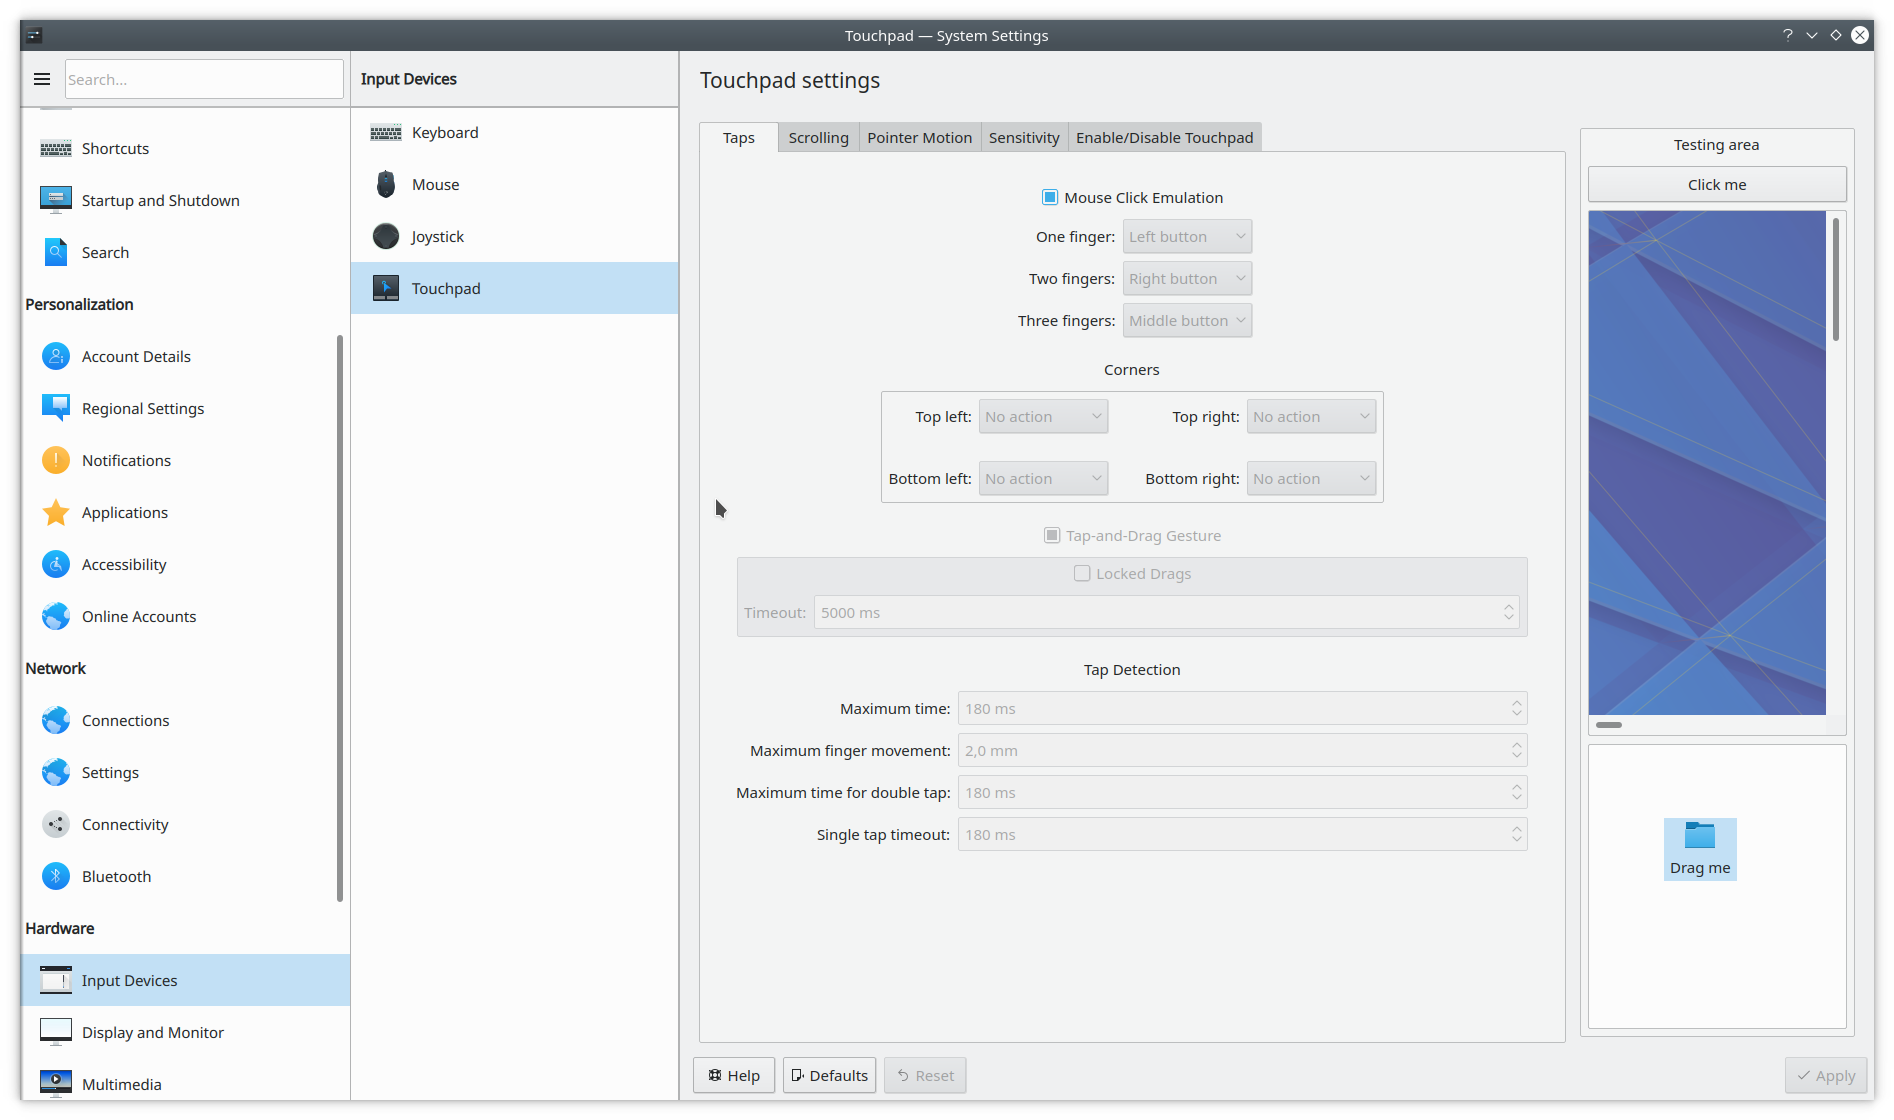Click the System Settings app icon in title bar
This screenshot has height=1120, width=1894.
(34, 35)
